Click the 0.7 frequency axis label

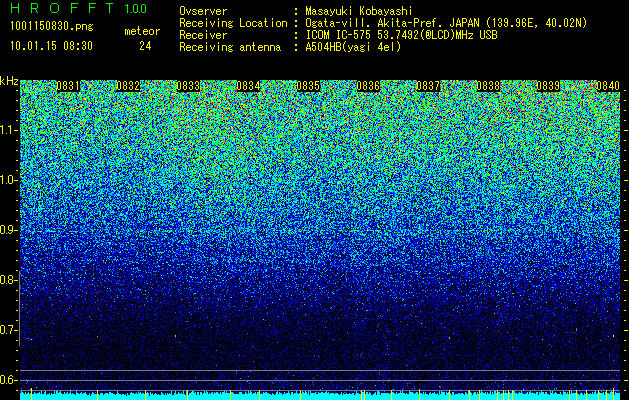[x=8, y=330]
